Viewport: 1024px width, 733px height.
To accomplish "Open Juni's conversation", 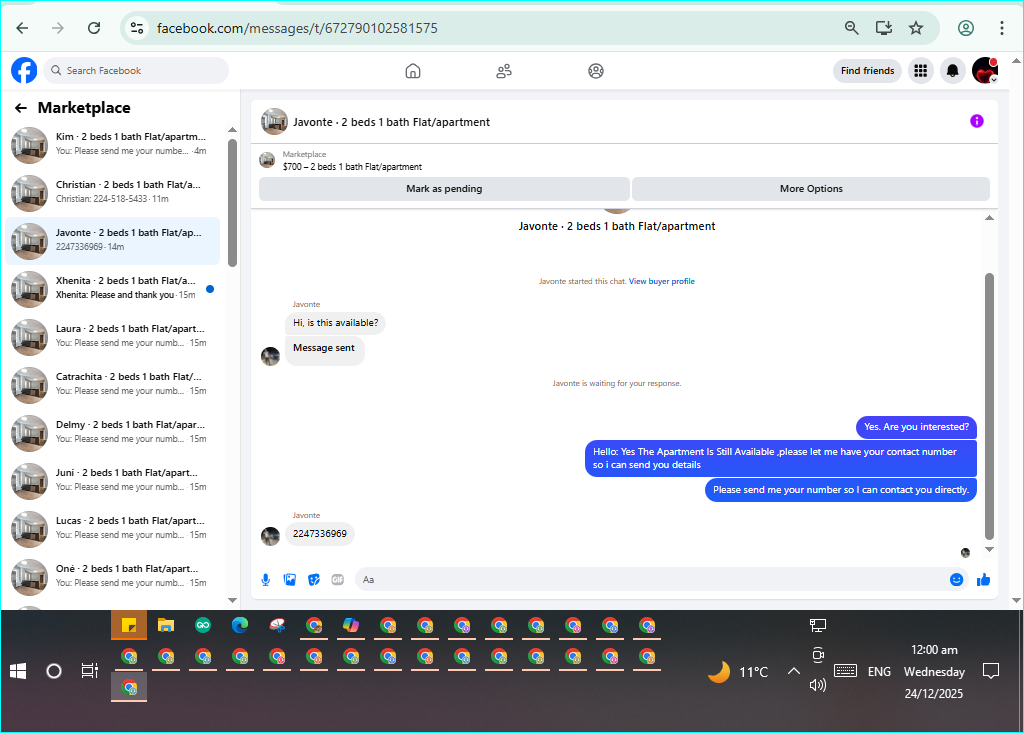I will [112, 481].
